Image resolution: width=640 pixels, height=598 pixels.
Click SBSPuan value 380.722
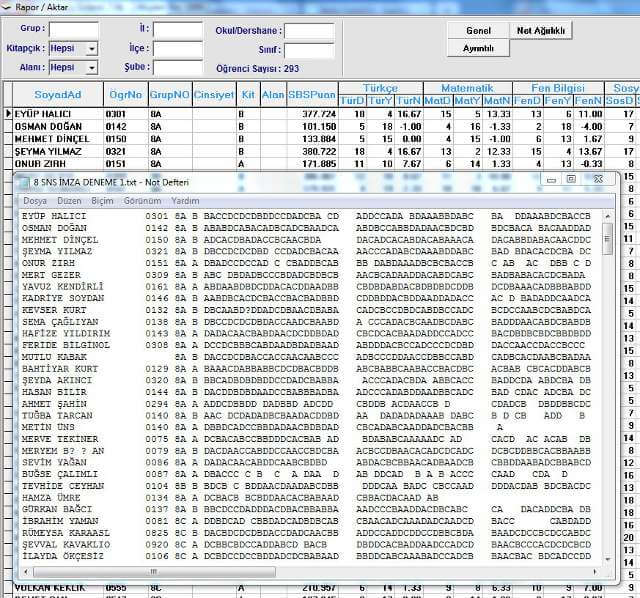click(319, 151)
